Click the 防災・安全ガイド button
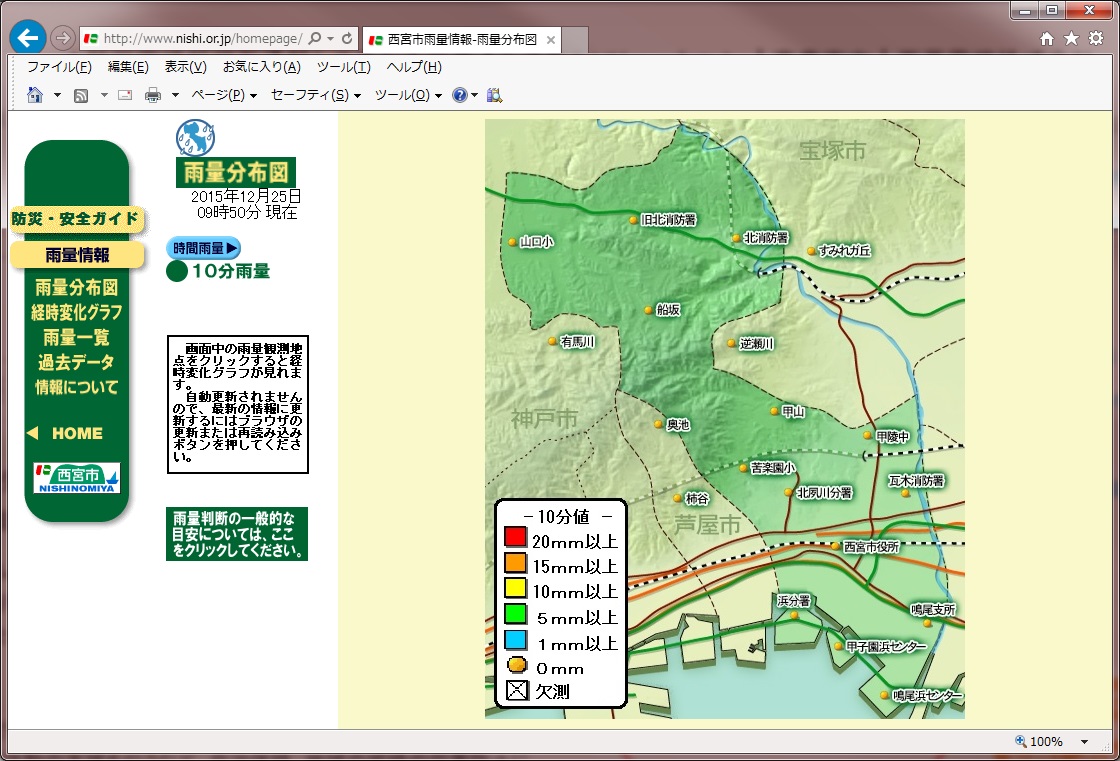The width and height of the screenshot is (1120, 761). click(76, 219)
